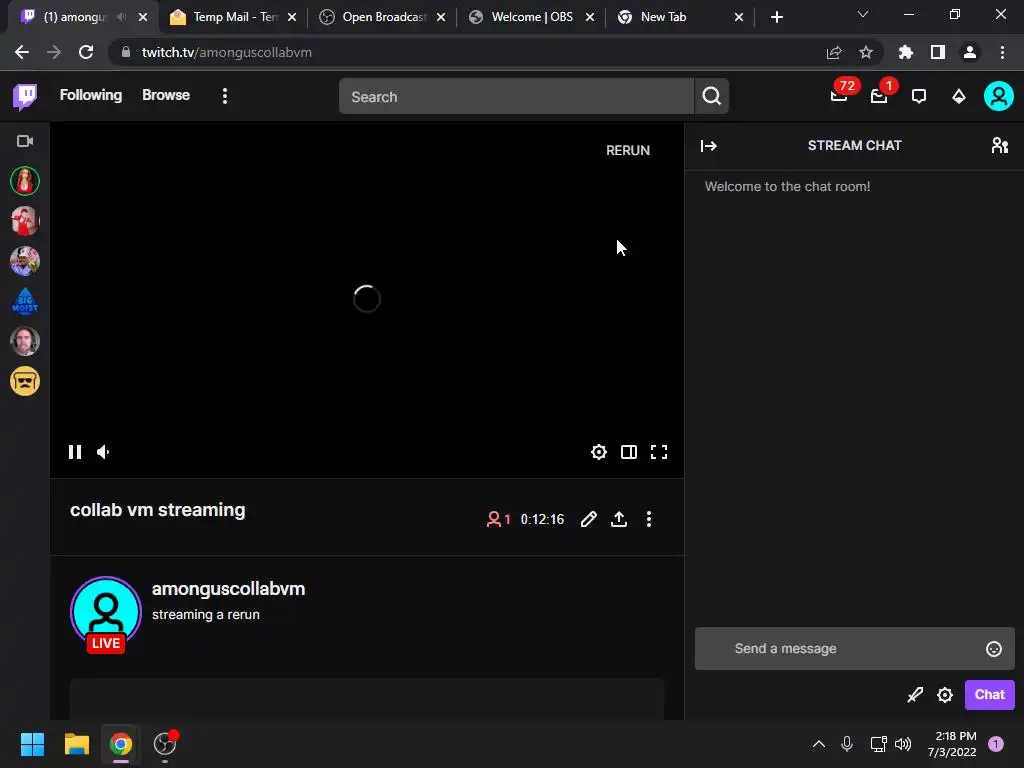Open the taskbar volume speaker icon
Viewport: 1024px width, 768px height.
[903, 744]
